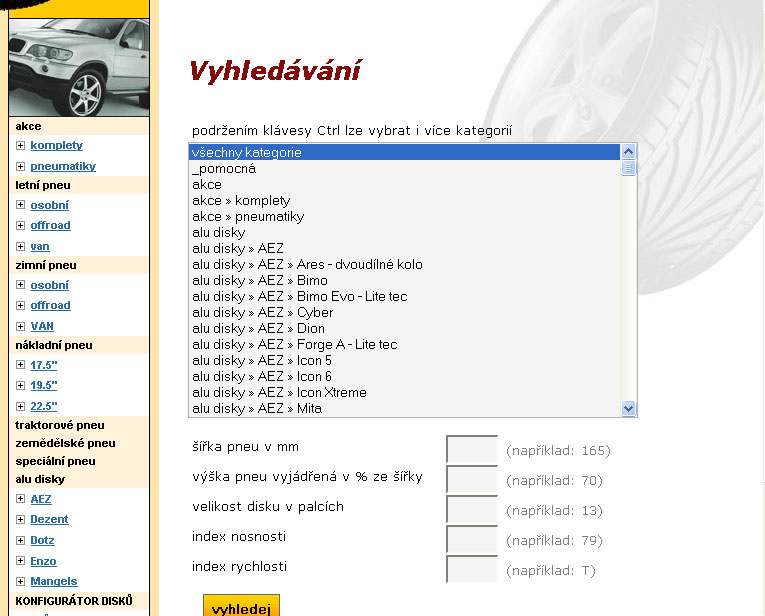Click the KONFIGURÁTOR DISKŮ heading
Image resolution: width=765 pixels, height=616 pixels.
point(74,601)
